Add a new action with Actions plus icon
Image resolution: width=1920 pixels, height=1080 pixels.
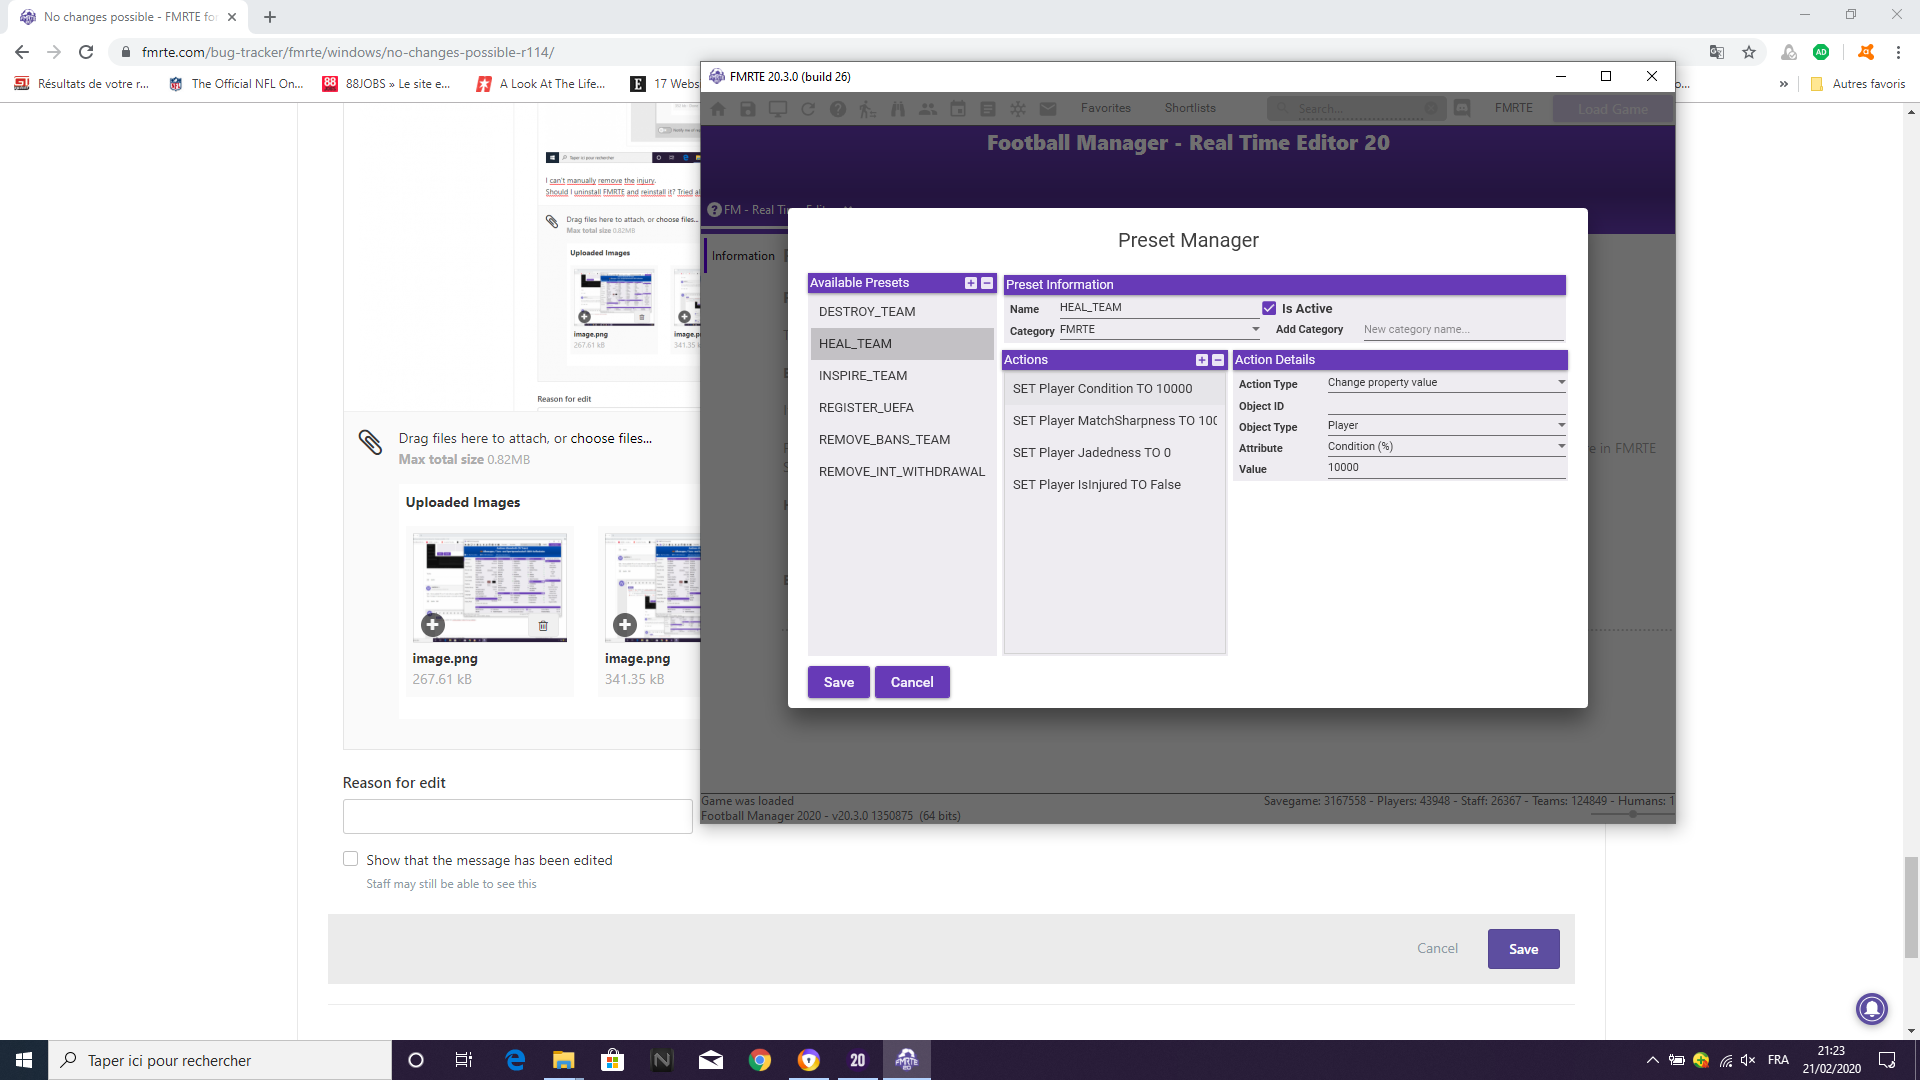1202,360
